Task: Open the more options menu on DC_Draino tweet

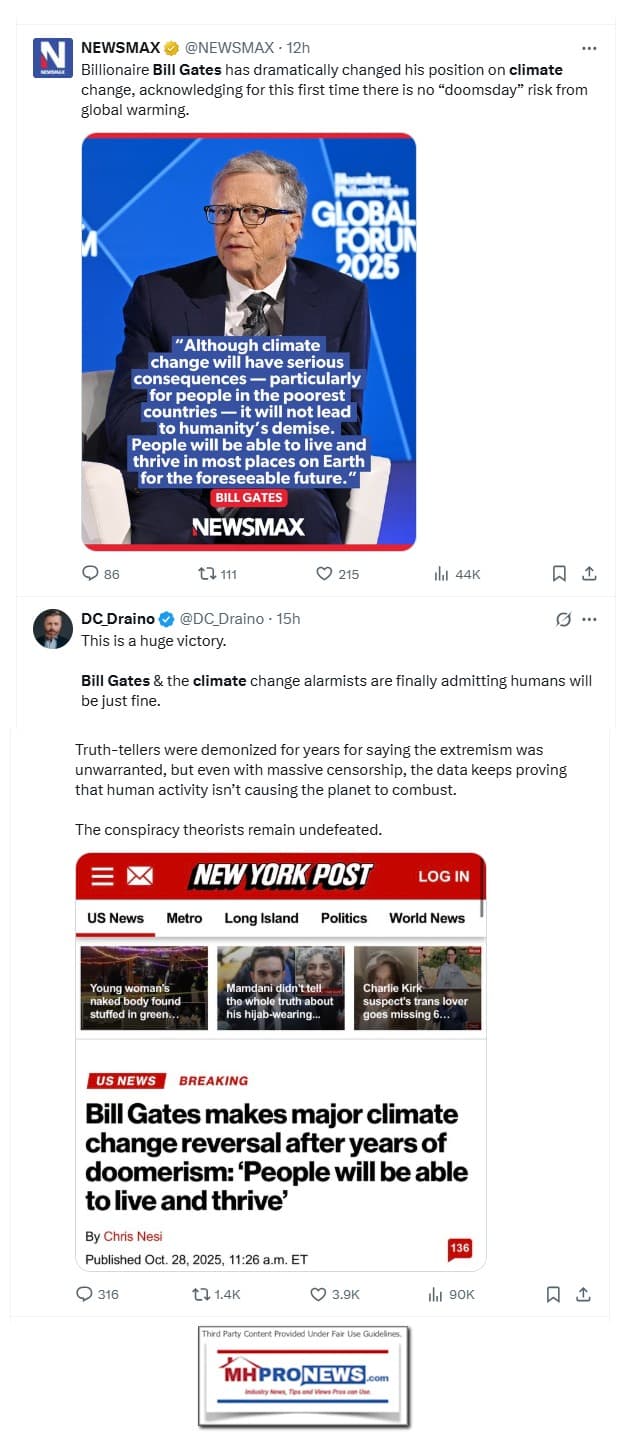Action: (589, 619)
